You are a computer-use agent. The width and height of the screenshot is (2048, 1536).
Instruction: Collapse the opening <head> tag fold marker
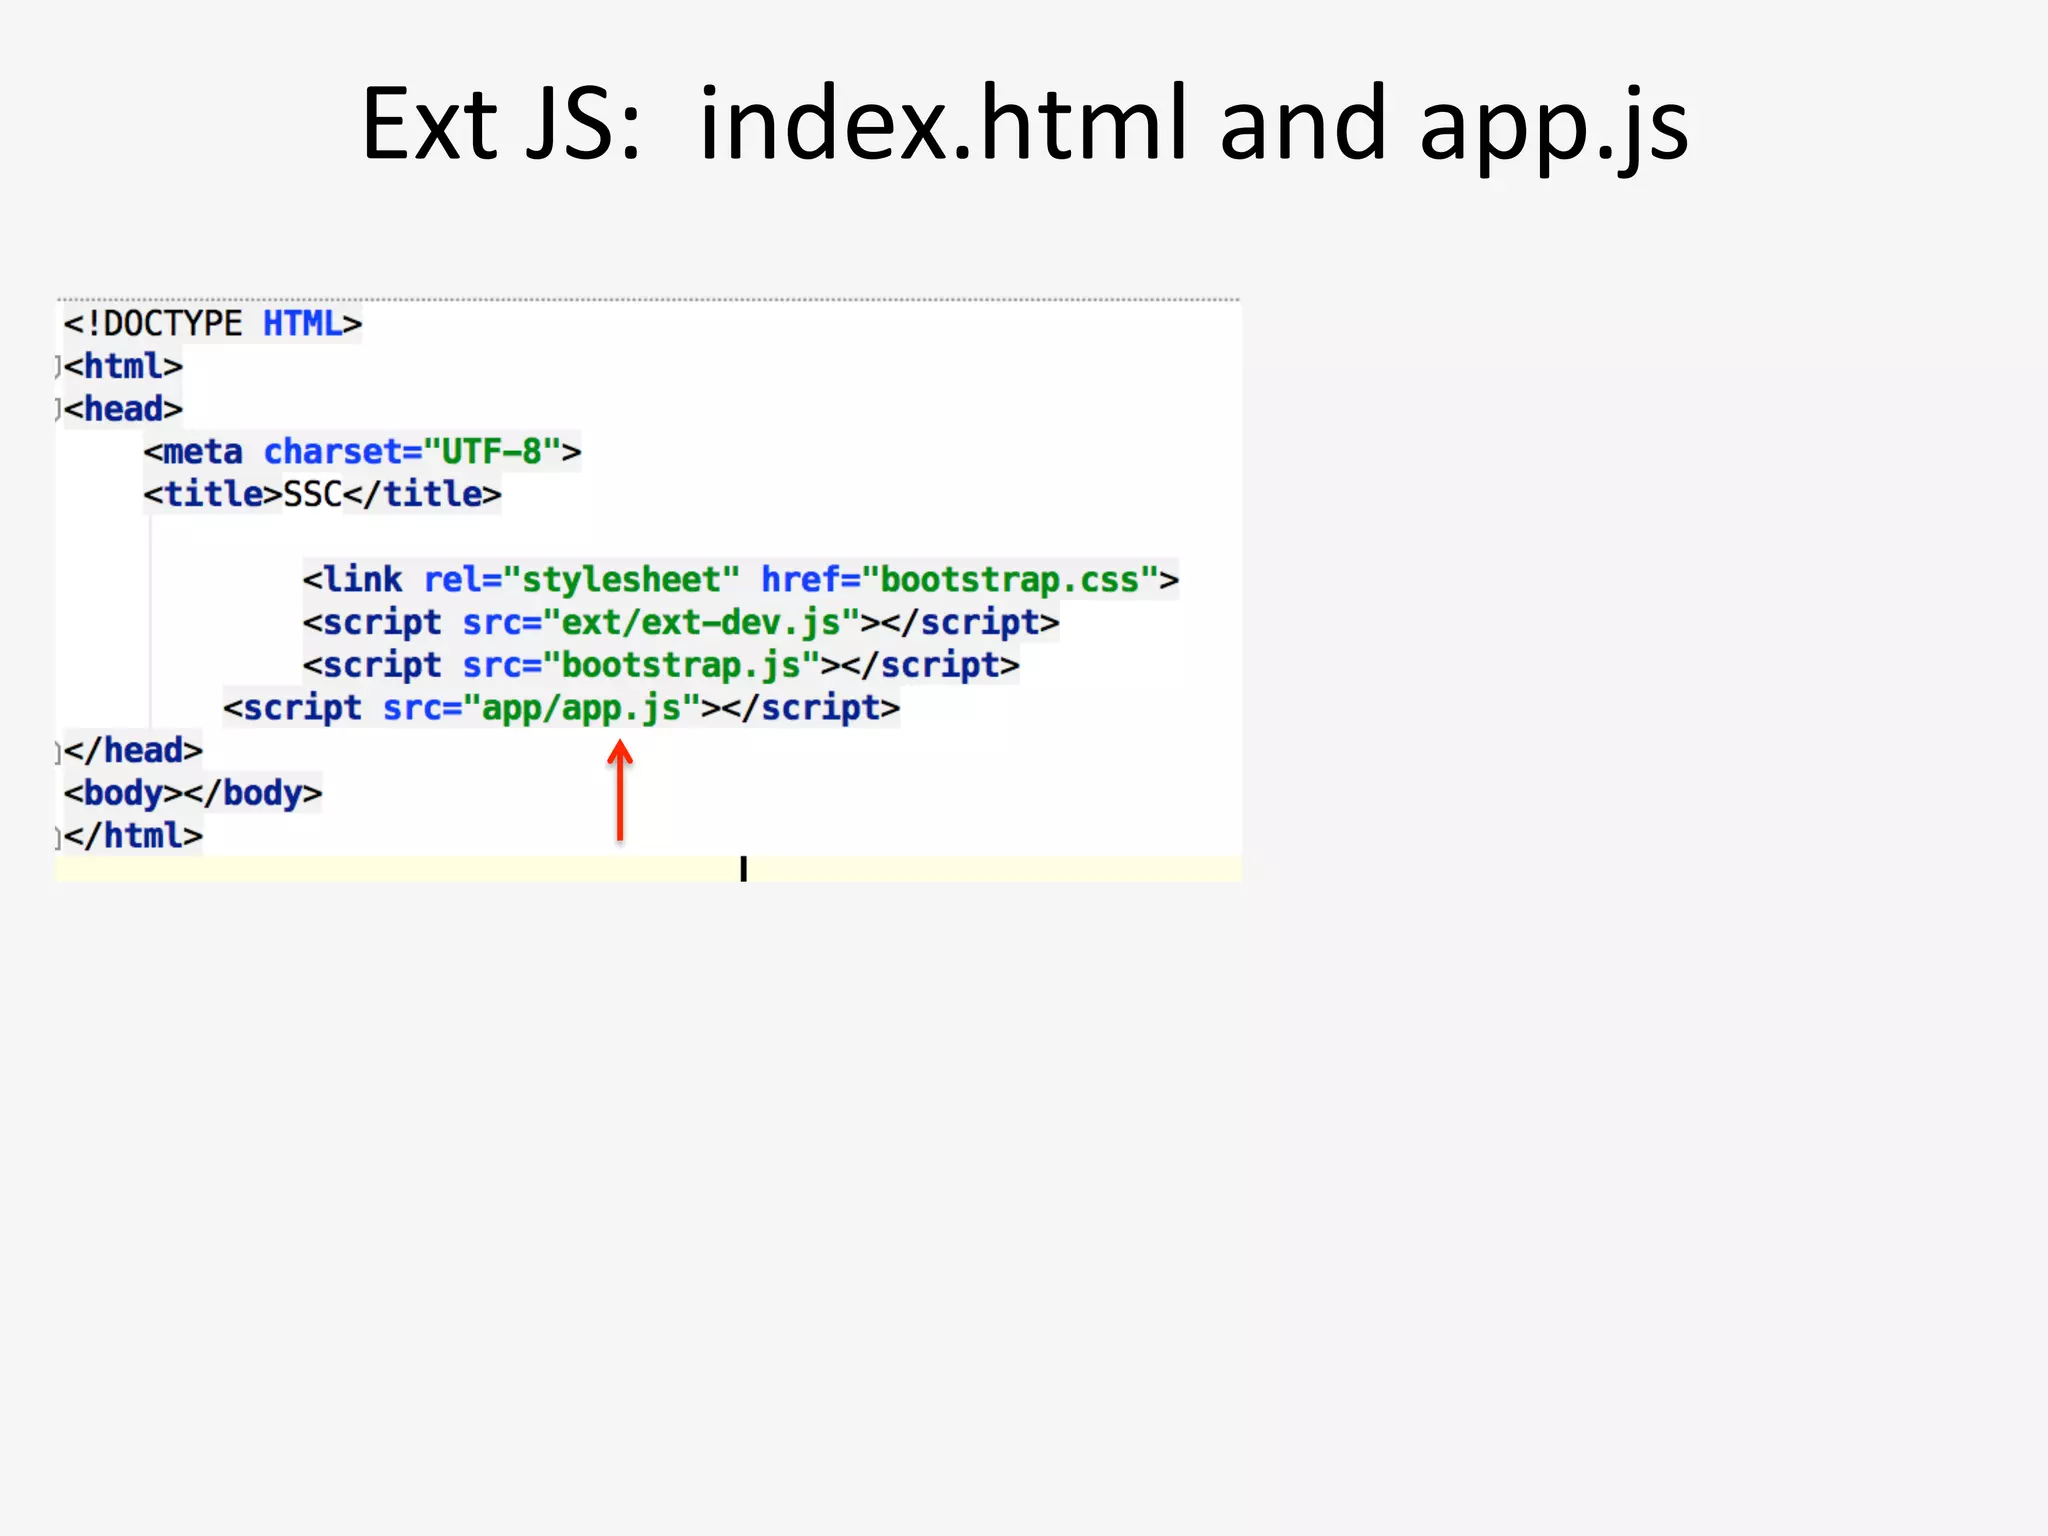click(59, 410)
